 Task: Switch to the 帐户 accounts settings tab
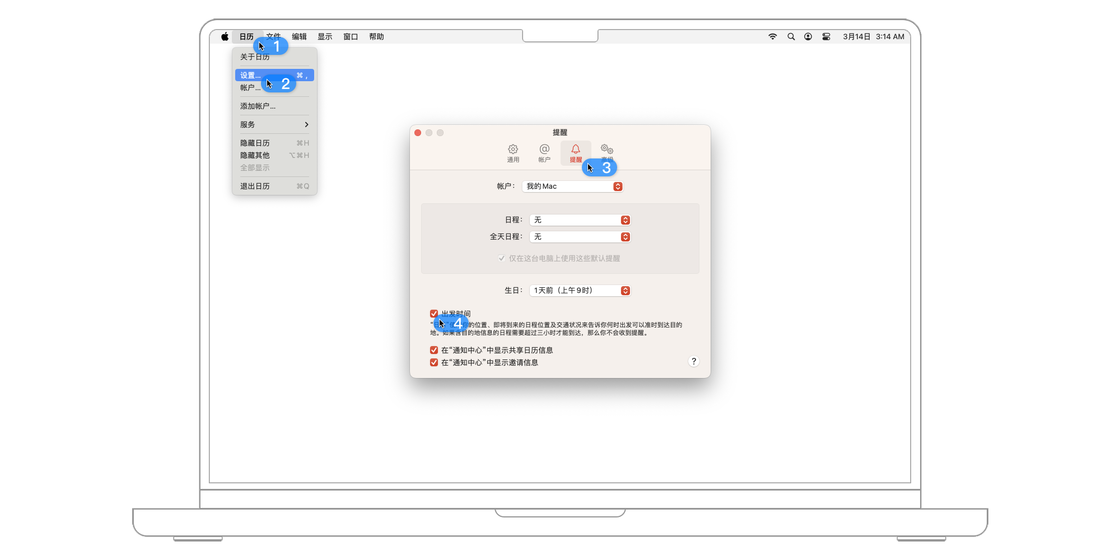(544, 153)
